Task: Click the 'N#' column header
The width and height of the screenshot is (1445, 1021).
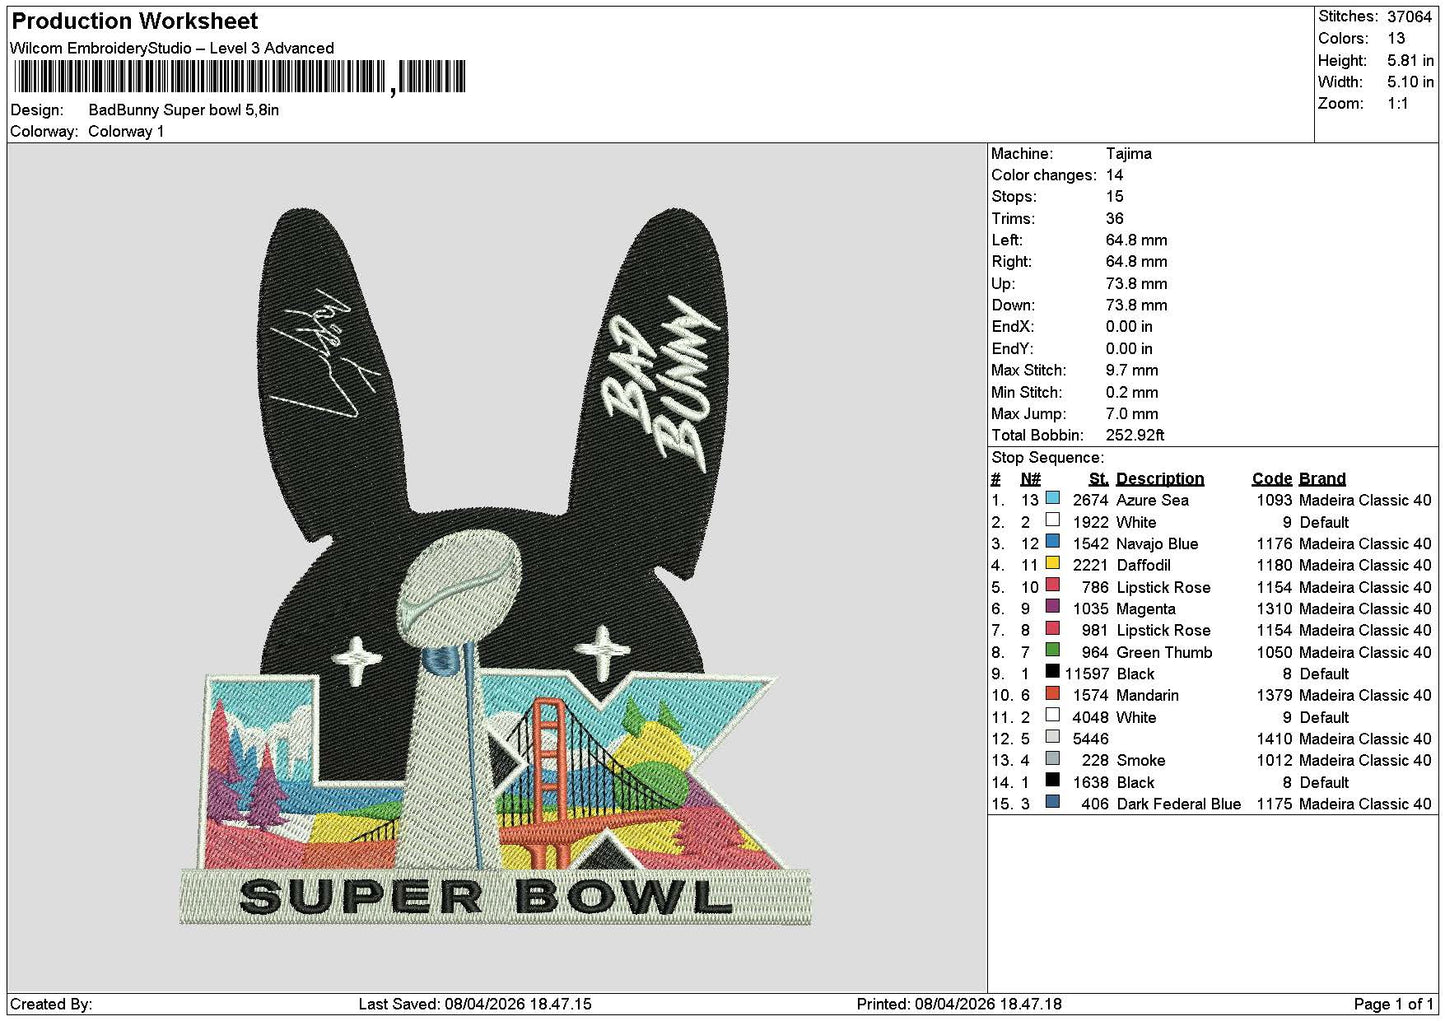Action: [x=1031, y=479]
